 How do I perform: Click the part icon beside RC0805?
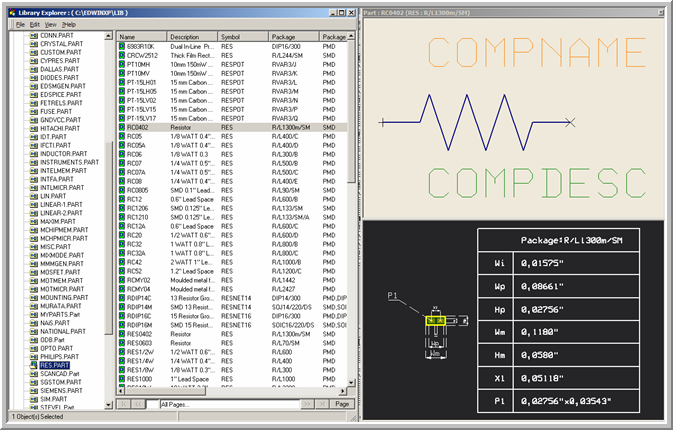(122, 190)
